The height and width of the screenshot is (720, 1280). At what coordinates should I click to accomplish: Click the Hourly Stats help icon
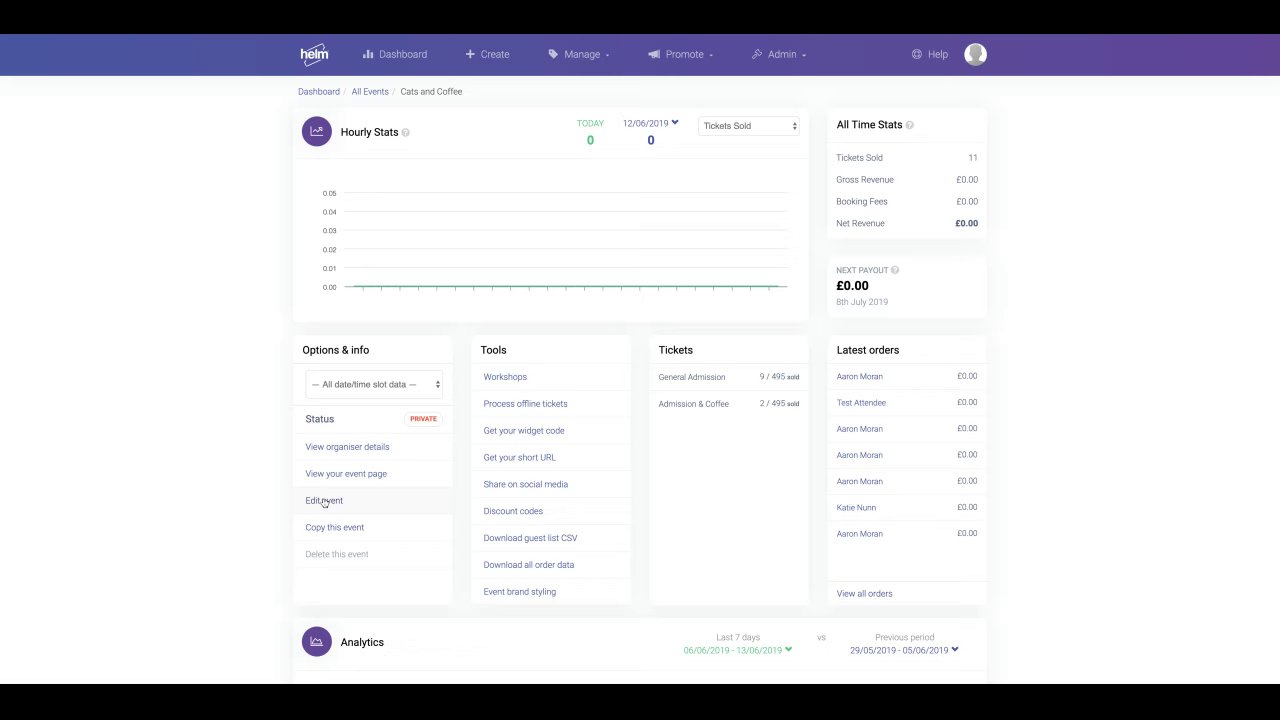click(405, 132)
